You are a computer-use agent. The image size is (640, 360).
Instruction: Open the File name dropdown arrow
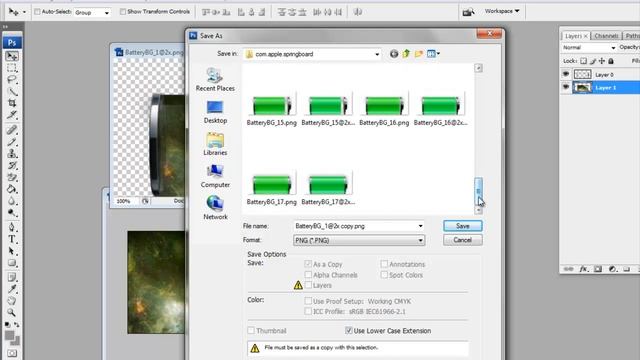pyautogui.click(x=420, y=226)
